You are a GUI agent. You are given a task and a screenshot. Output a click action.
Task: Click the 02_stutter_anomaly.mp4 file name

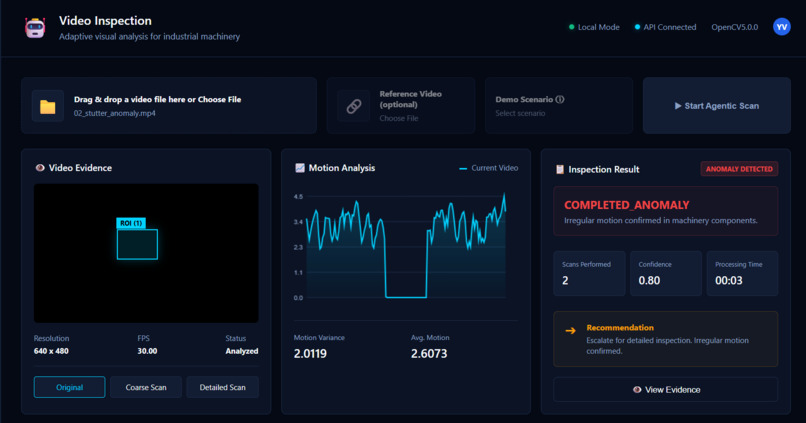click(115, 113)
